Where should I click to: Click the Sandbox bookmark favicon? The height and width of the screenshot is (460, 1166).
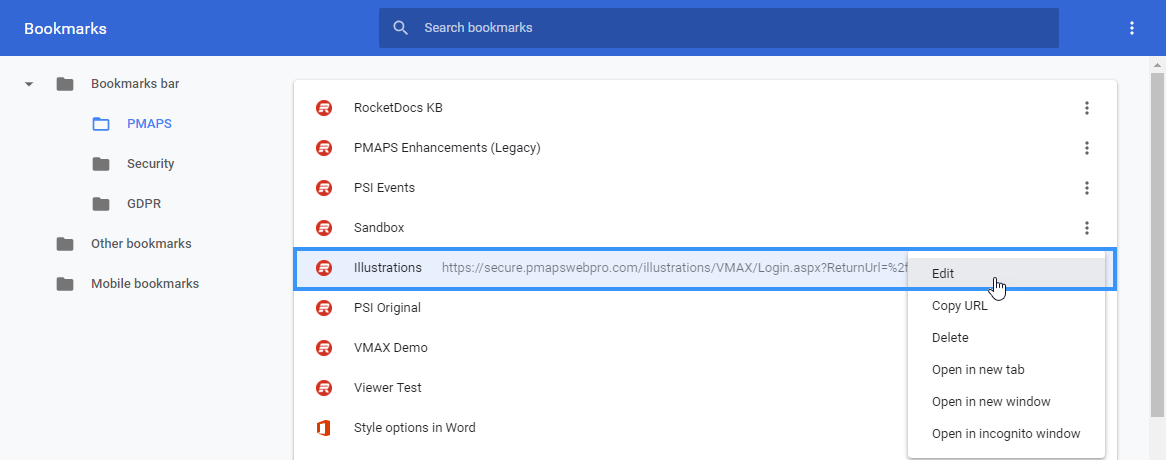click(323, 227)
